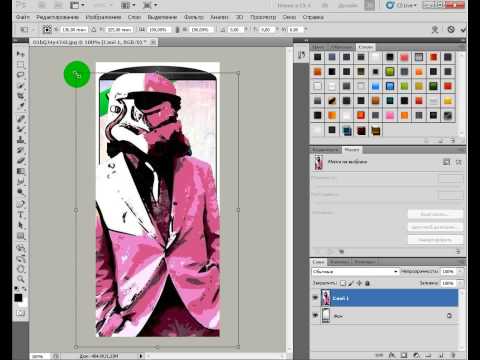Viewport: 480px width, 360px height.
Task: Cancel transform with the circle-slash icon
Action: (451, 29)
